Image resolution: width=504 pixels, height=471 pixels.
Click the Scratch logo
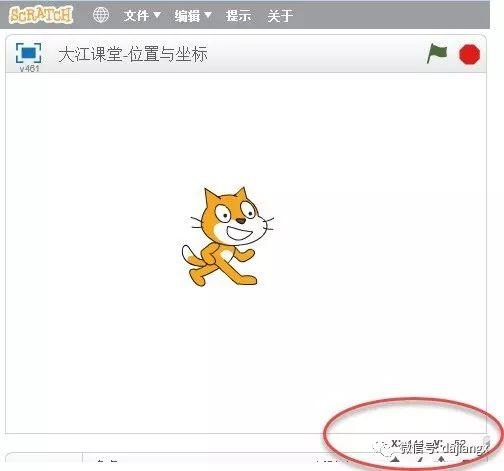pyautogui.click(x=41, y=15)
